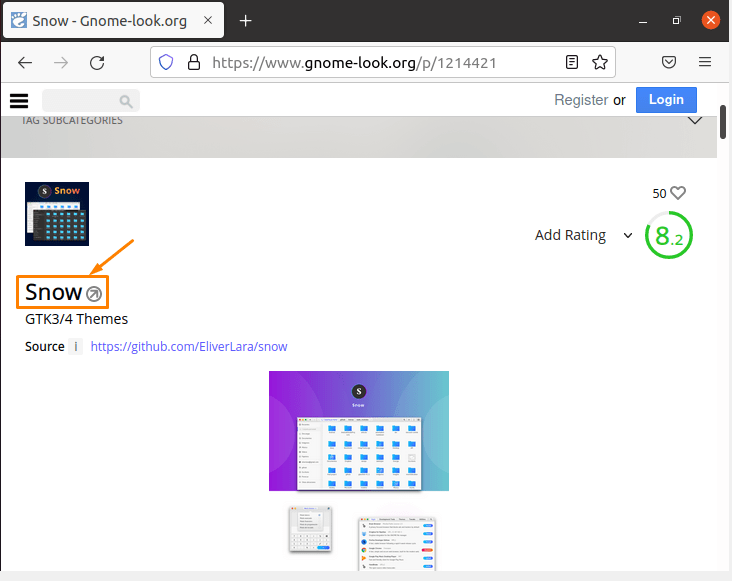
Task: Open the software list preview thumbnail
Action: [x=397, y=544]
